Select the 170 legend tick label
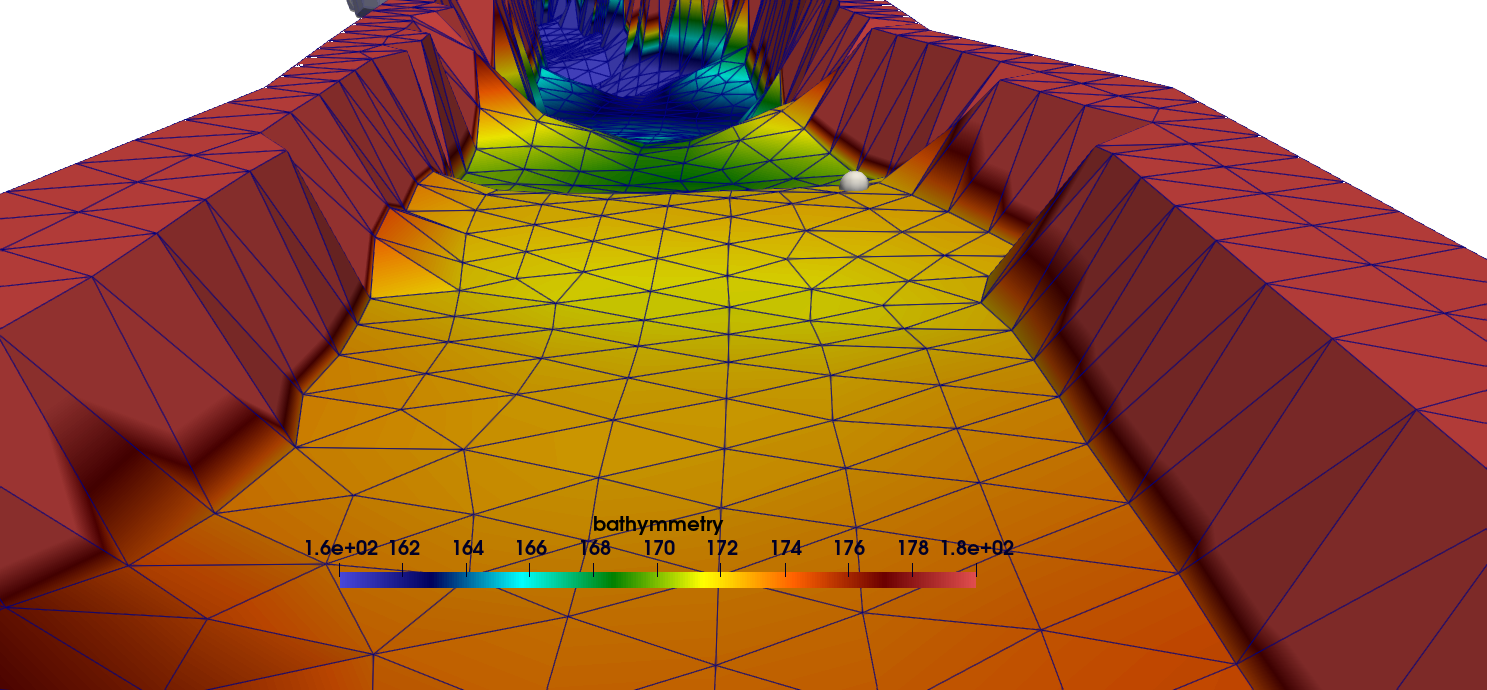 pyautogui.click(x=658, y=548)
